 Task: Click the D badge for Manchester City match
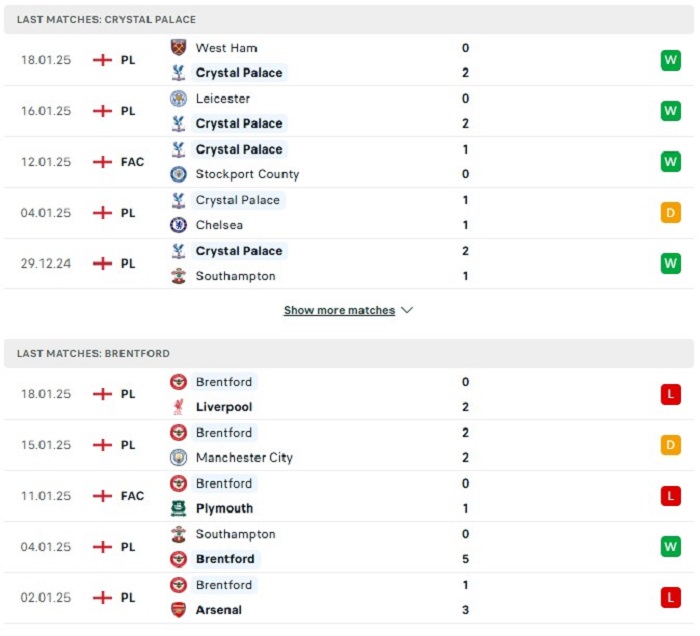pyautogui.click(x=671, y=445)
